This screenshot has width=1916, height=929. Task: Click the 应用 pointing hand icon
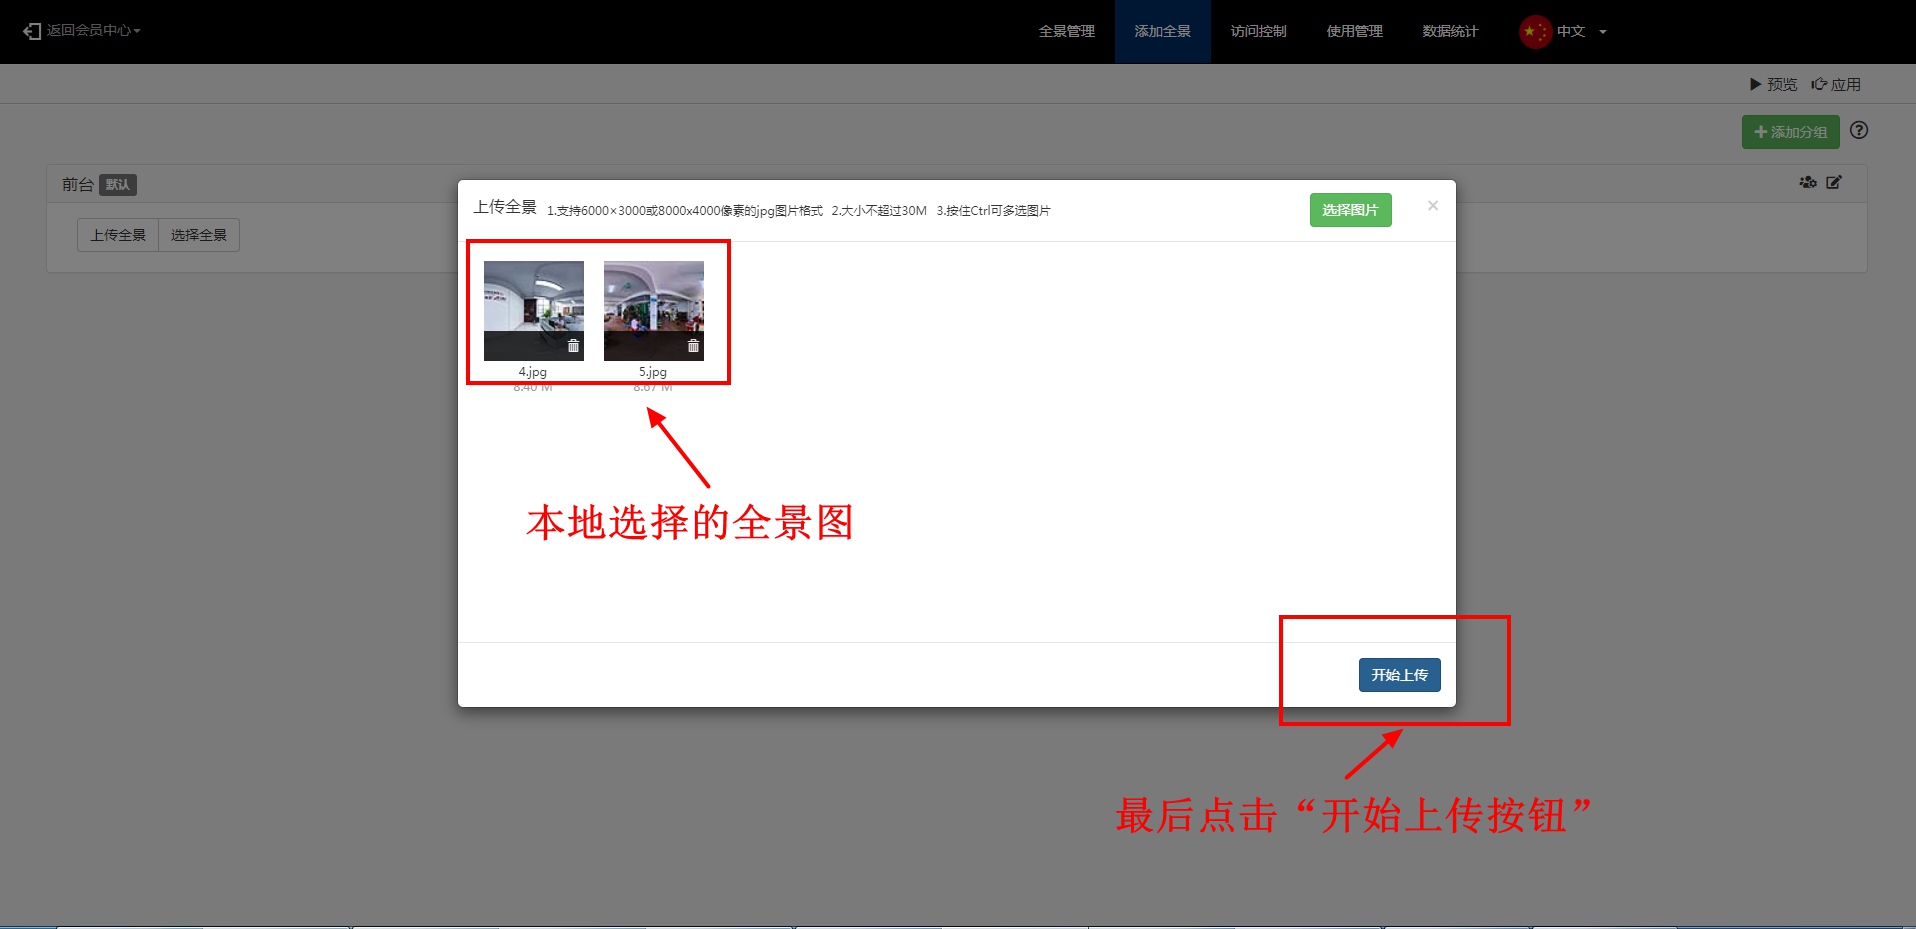click(x=1819, y=85)
